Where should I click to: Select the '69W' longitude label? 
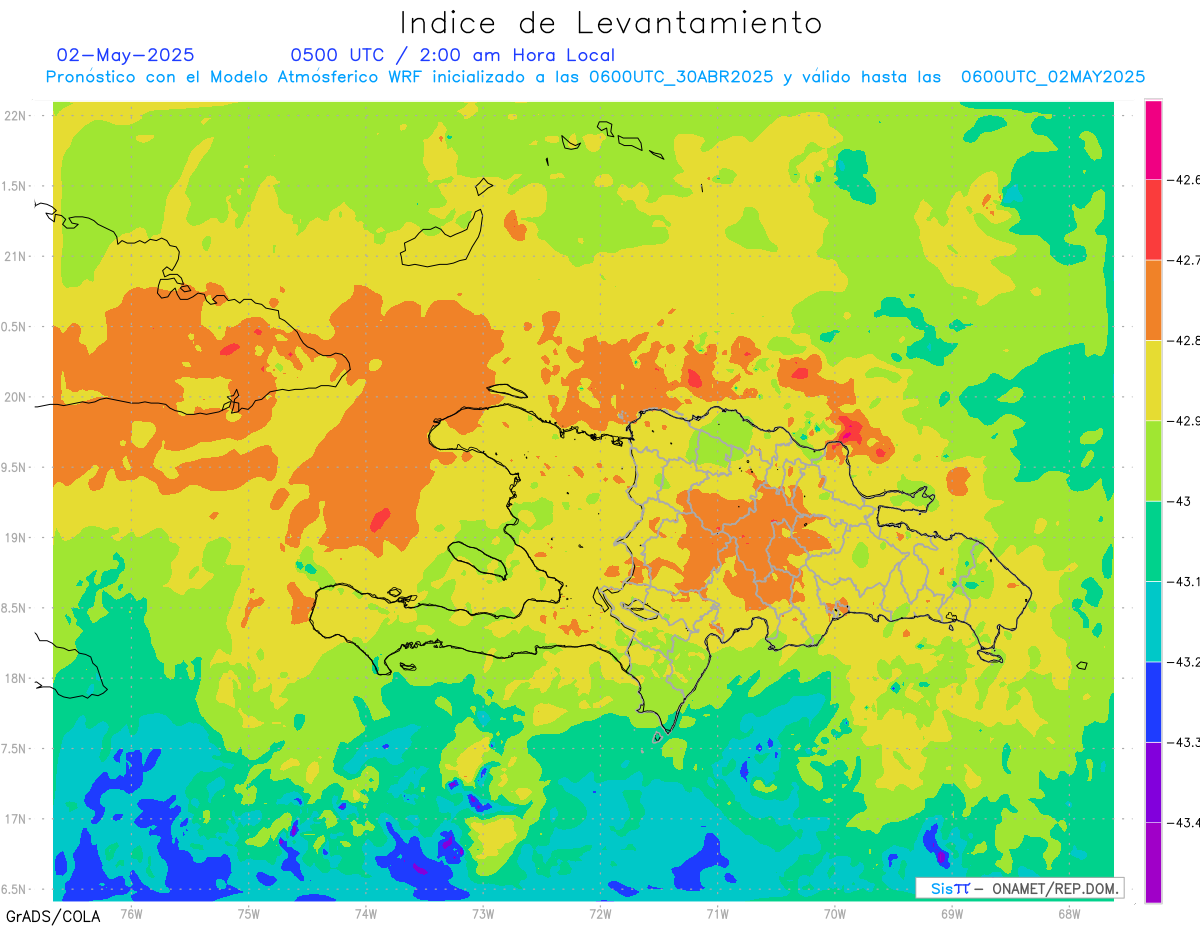point(951,913)
